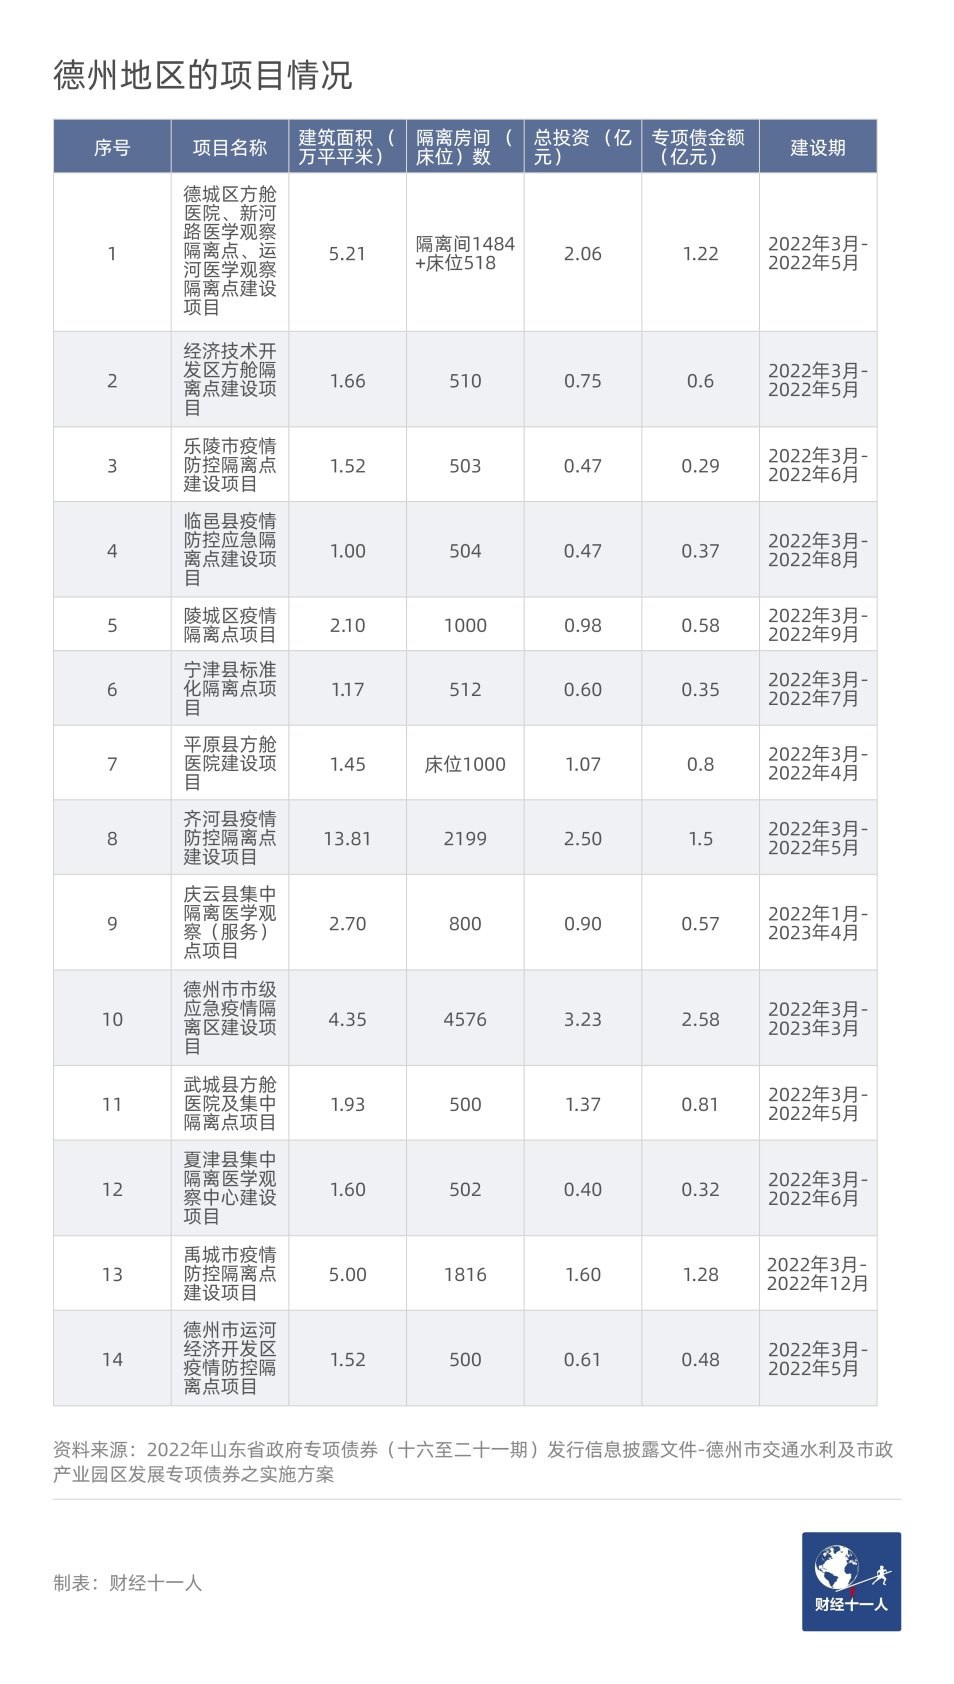Screen dimensions: 954x1684
Task: Click the 隔离间1484+床位518 cell
Action: pos(465,254)
